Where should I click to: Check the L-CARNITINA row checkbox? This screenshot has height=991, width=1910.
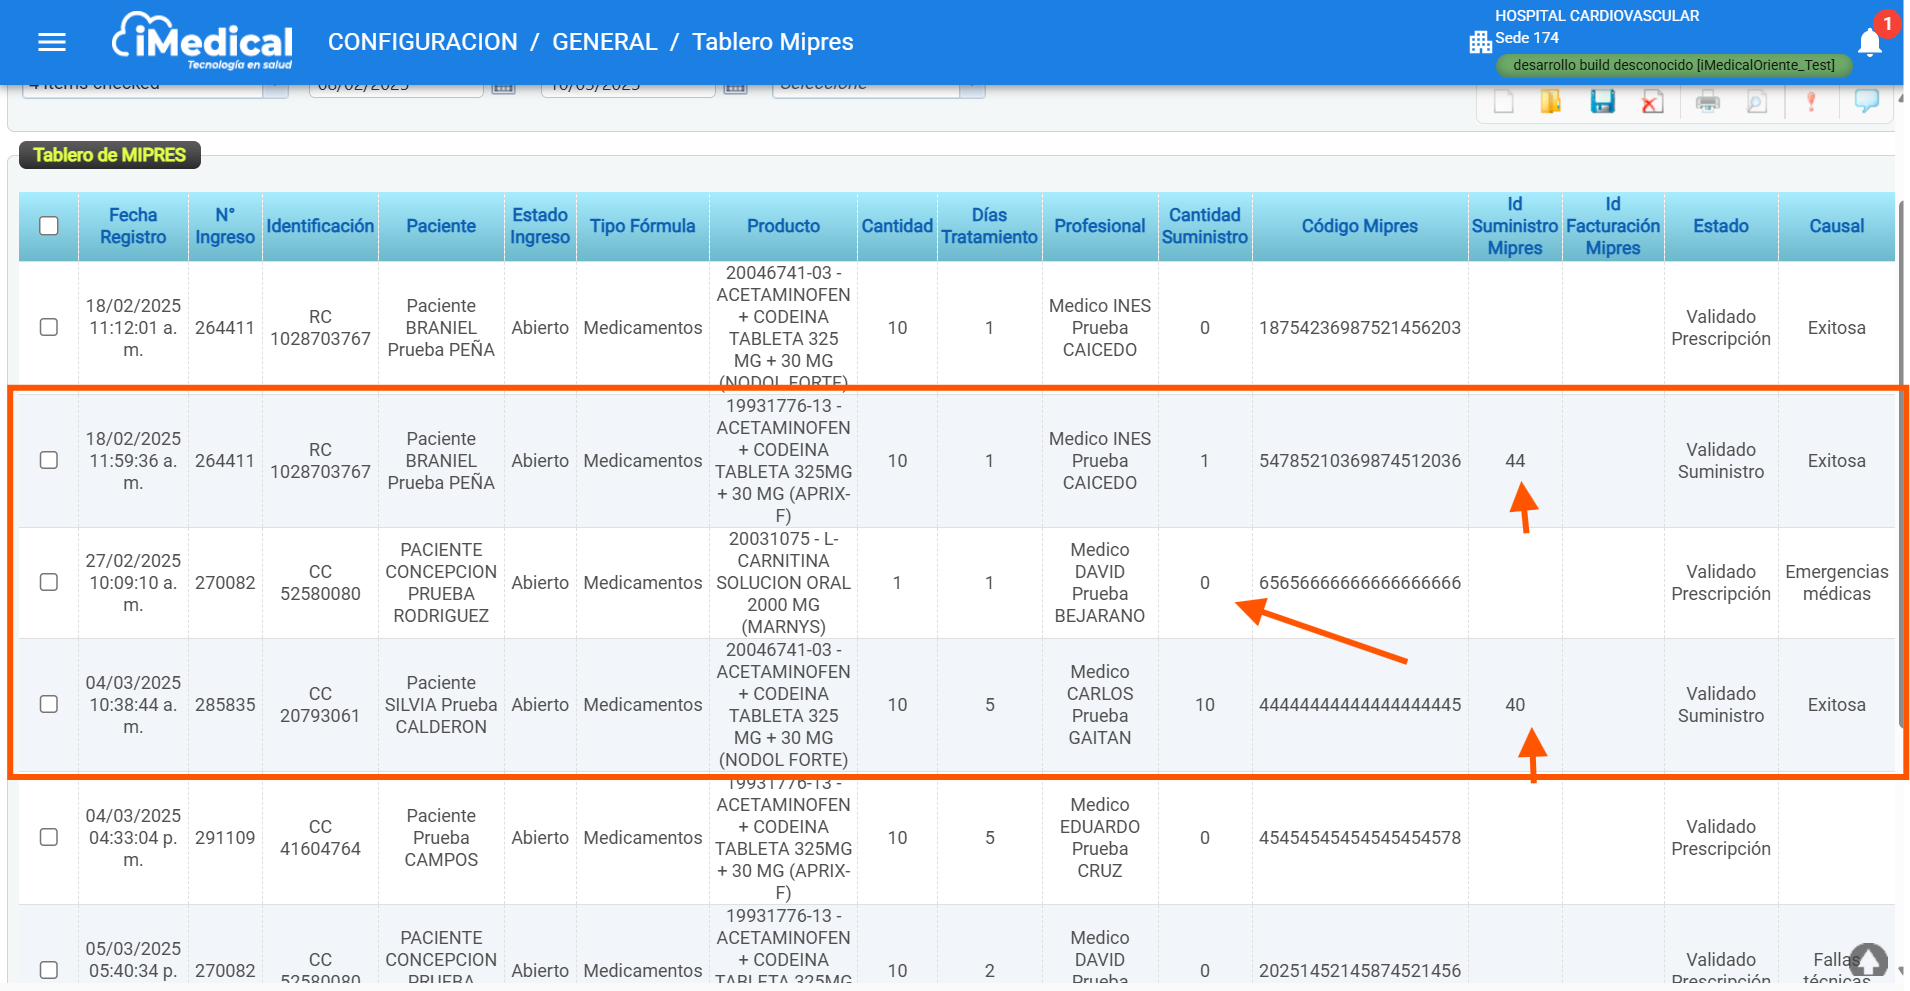(x=49, y=582)
